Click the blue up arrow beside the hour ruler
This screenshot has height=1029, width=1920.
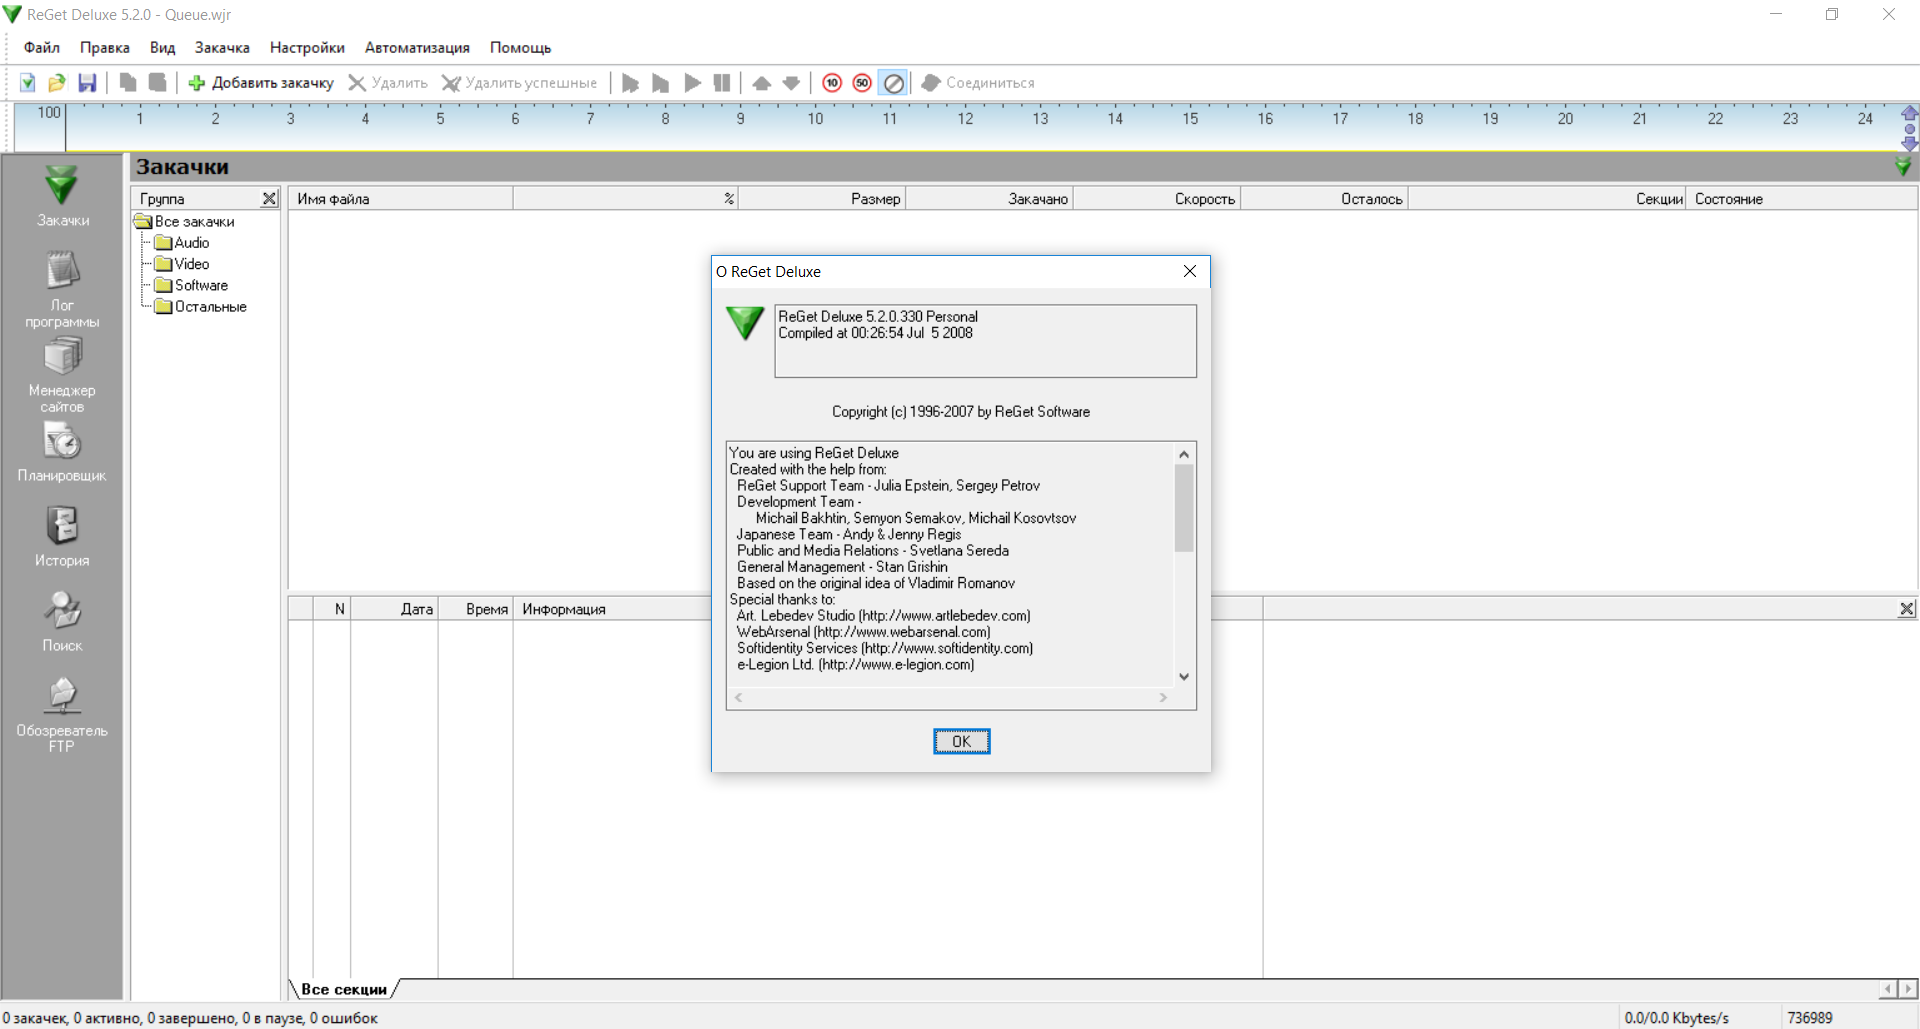coord(1910,113)
